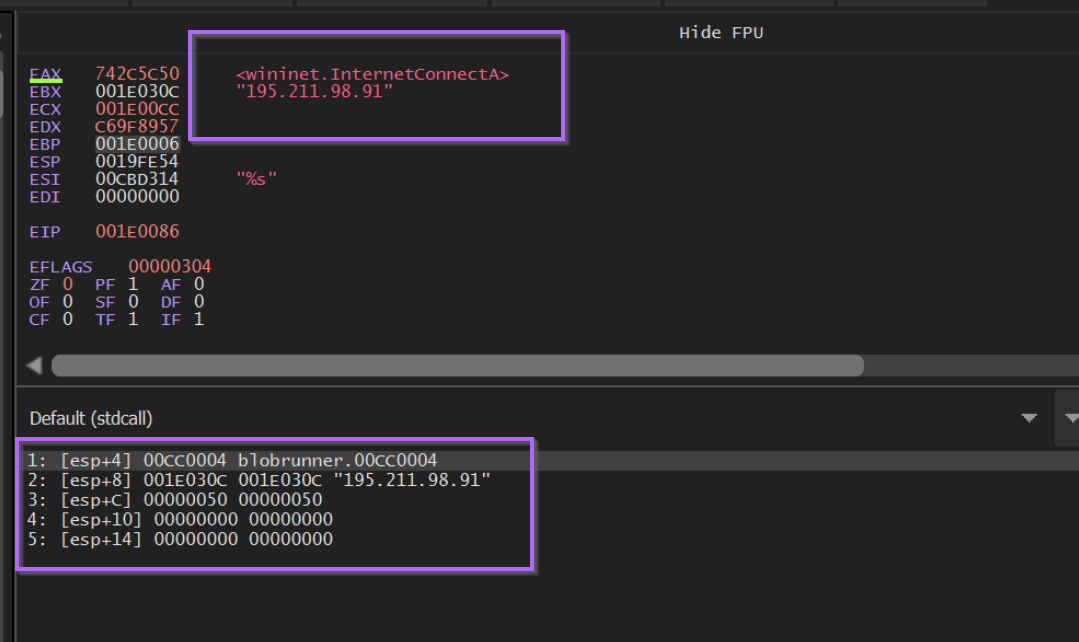Click the highlighted EBP value 001E0006
The width and height of the screenshot is (1079, 642).
click(137, 144)
